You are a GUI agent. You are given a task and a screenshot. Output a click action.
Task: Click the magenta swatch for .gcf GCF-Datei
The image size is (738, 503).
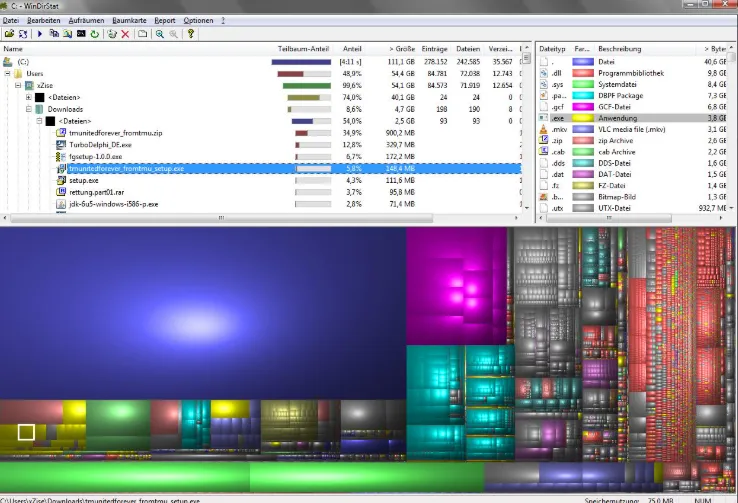tap(583, 107)
